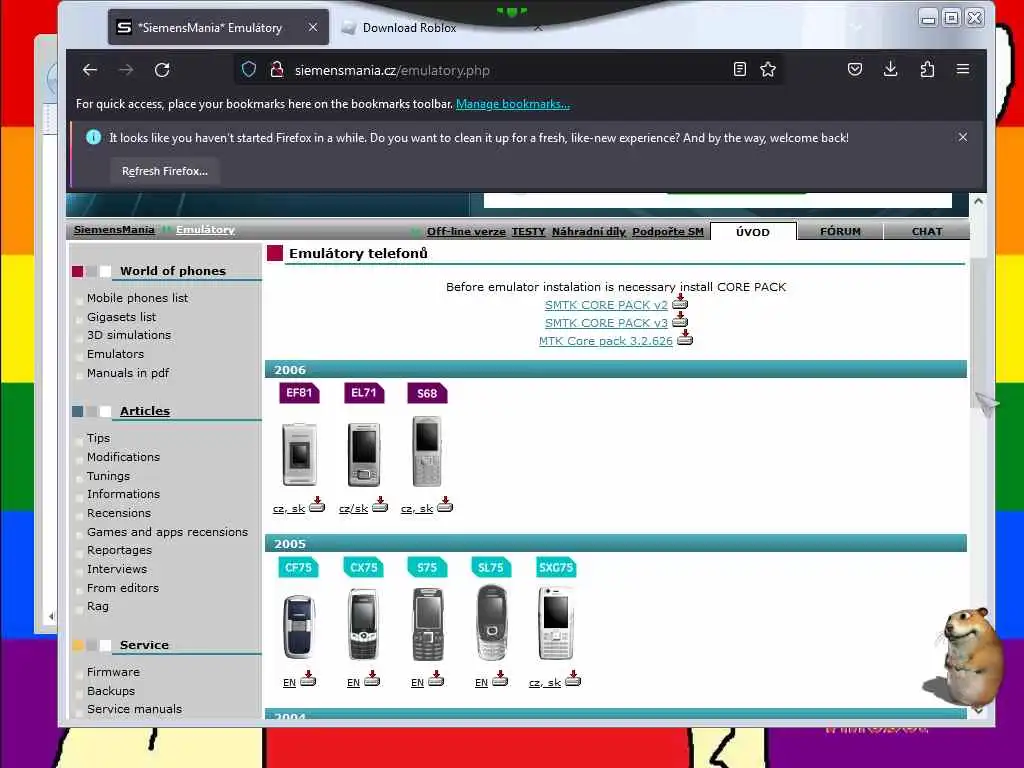
Task: Close the SiemensMania Emulátory tab
Action: click(313, 27)
